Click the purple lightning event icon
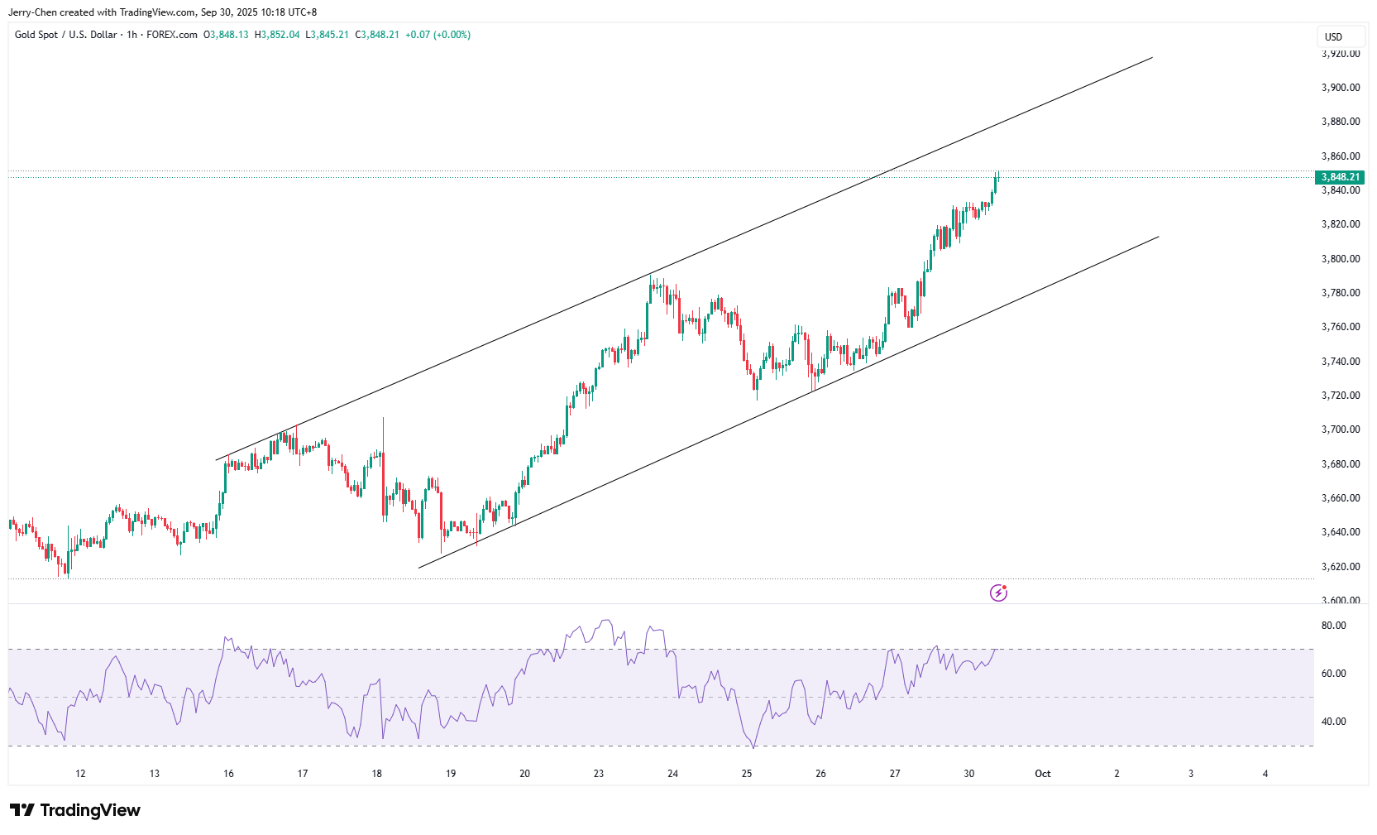 tap(998, 593)
